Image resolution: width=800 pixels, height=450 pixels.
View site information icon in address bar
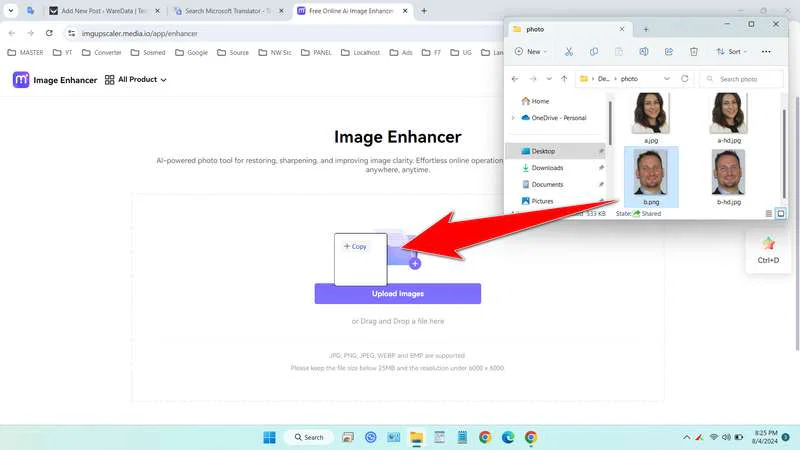(71, 33)
